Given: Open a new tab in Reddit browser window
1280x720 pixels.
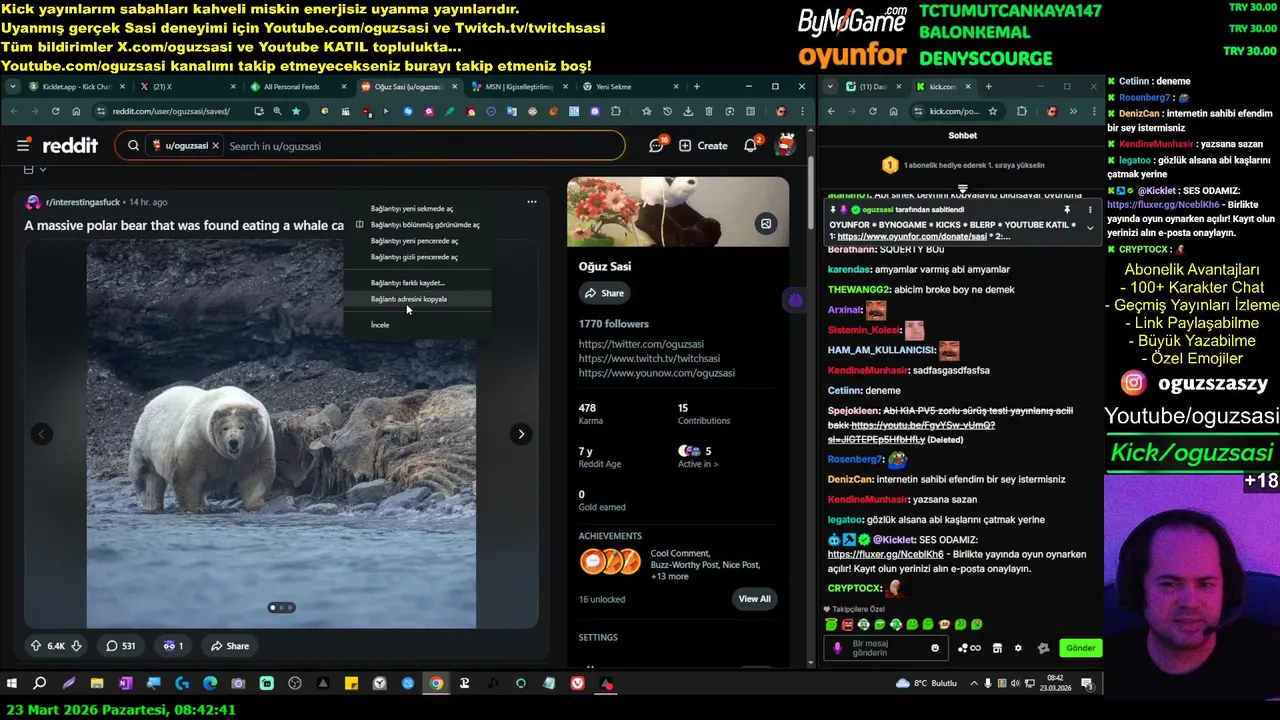Looking at the screenshot, I should click(x=697, y=87).
